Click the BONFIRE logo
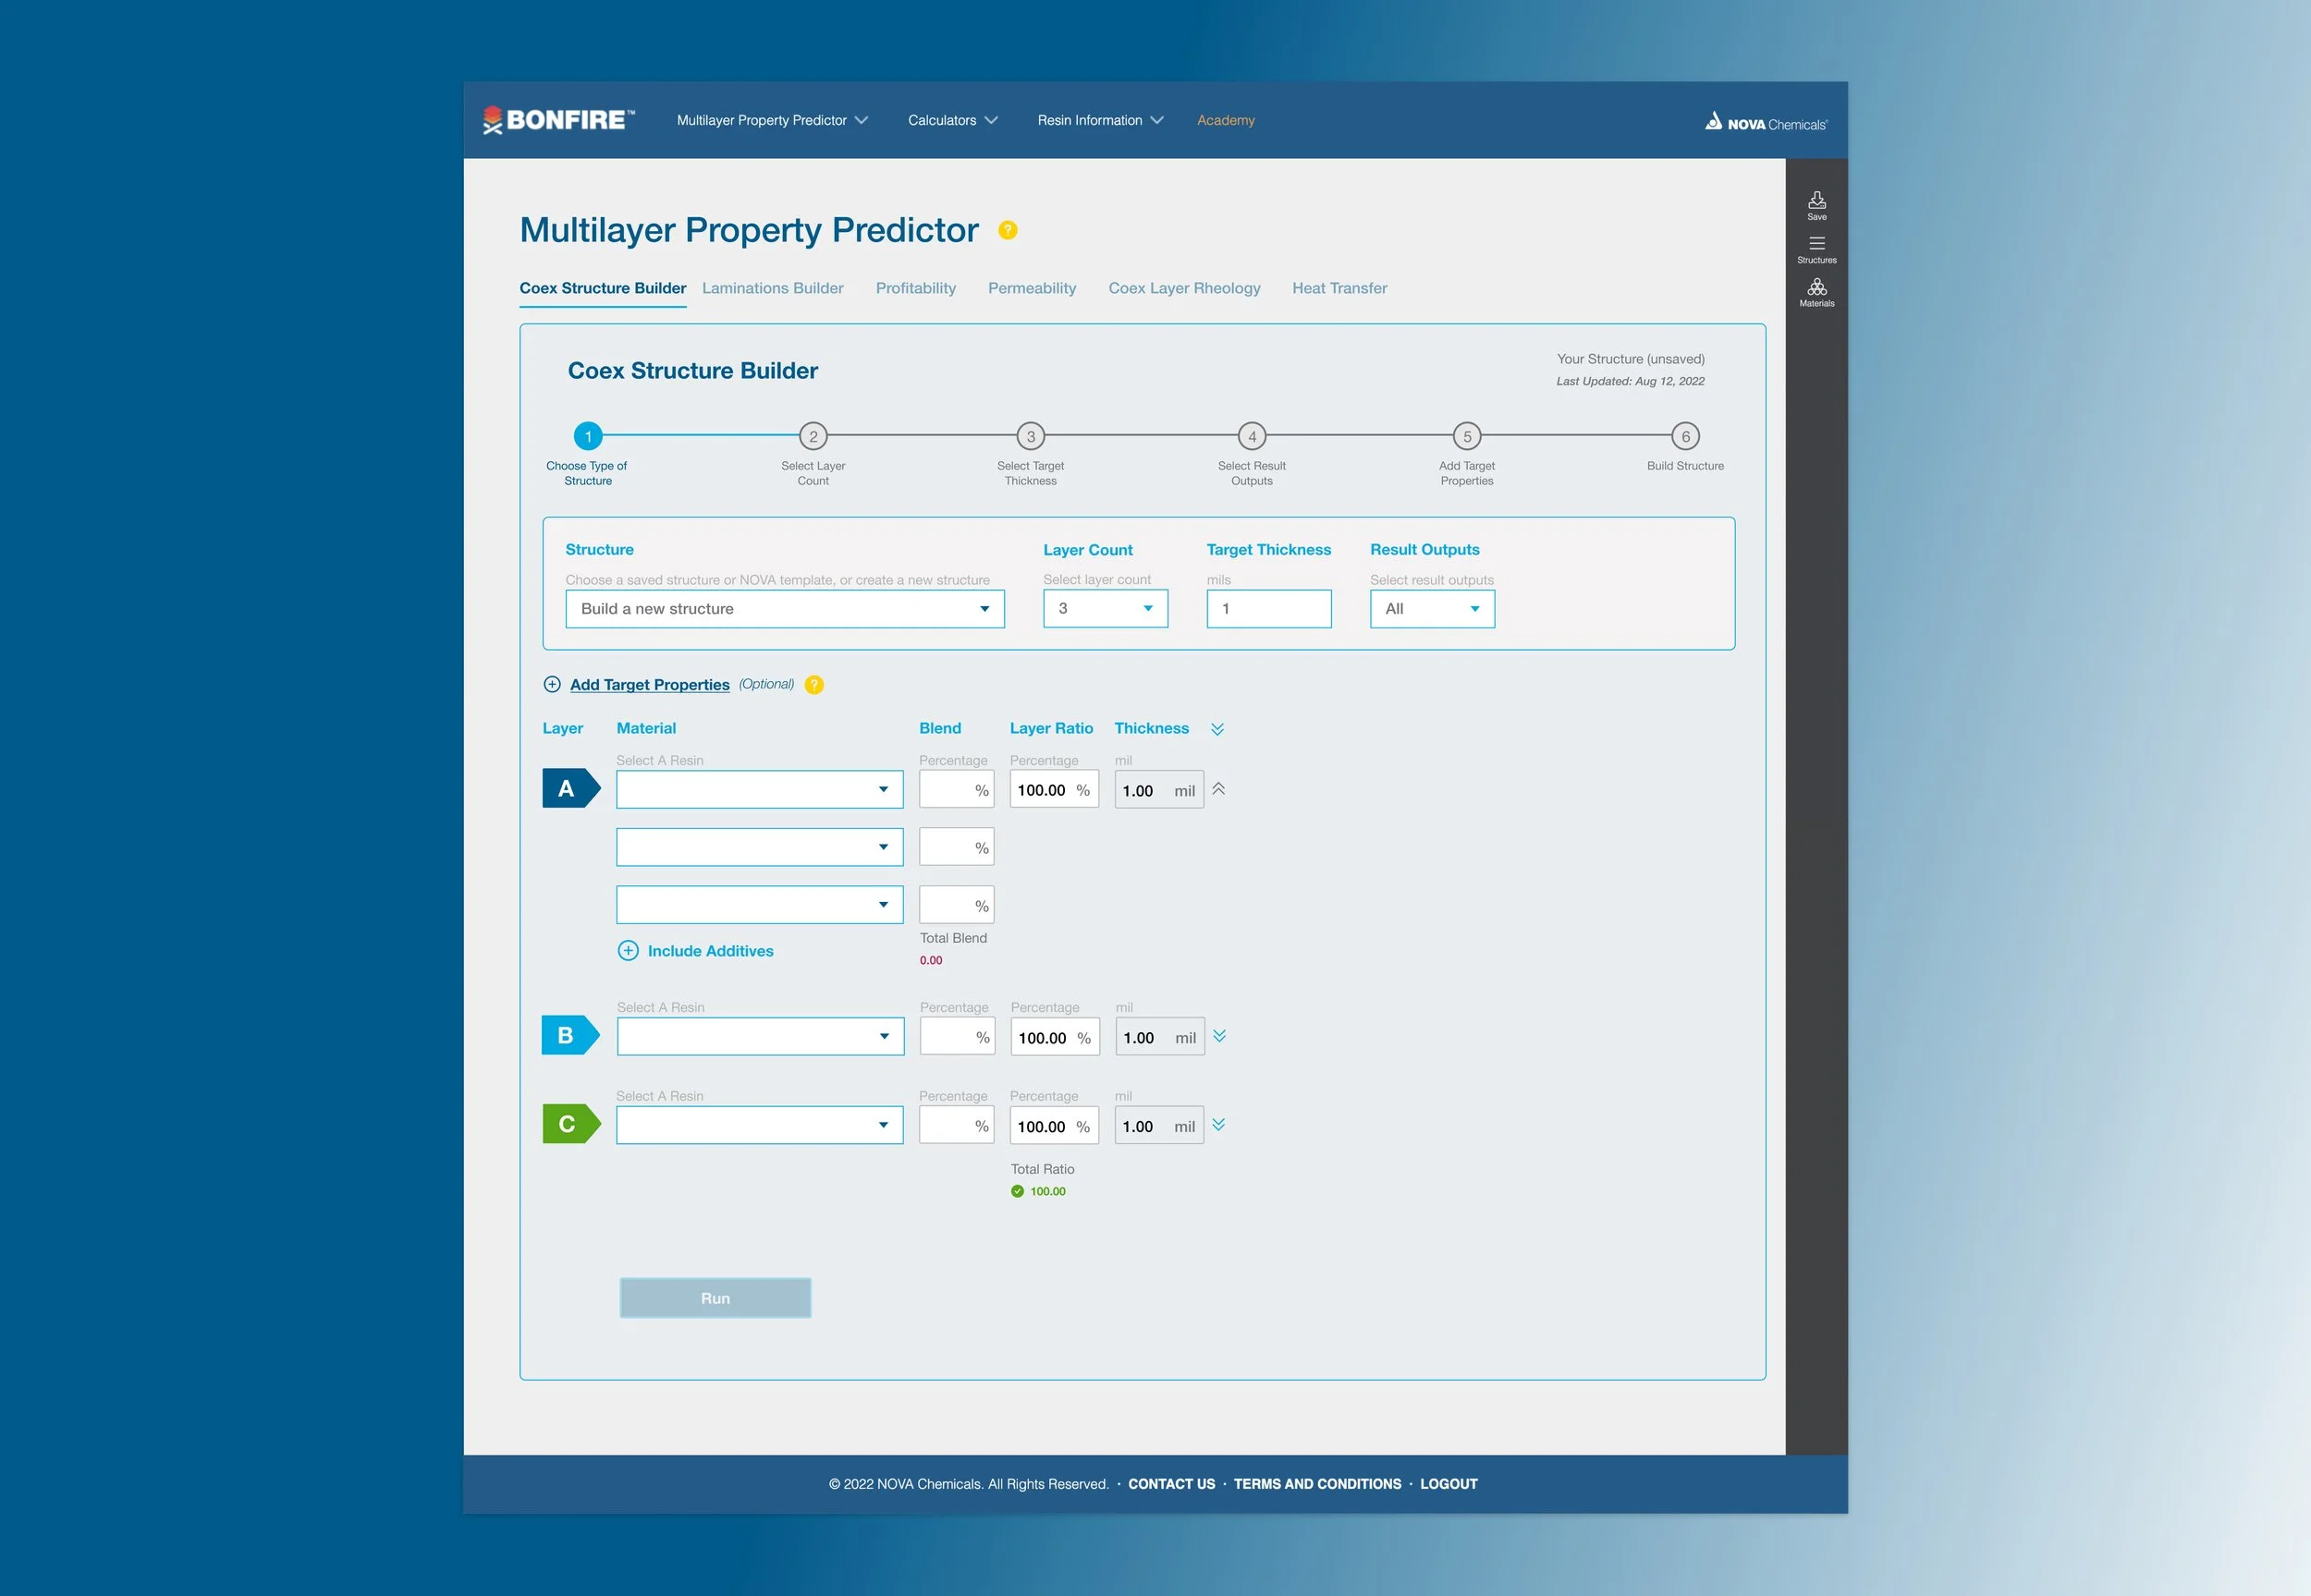The image size is (2311, 1596). coord(558,120)
